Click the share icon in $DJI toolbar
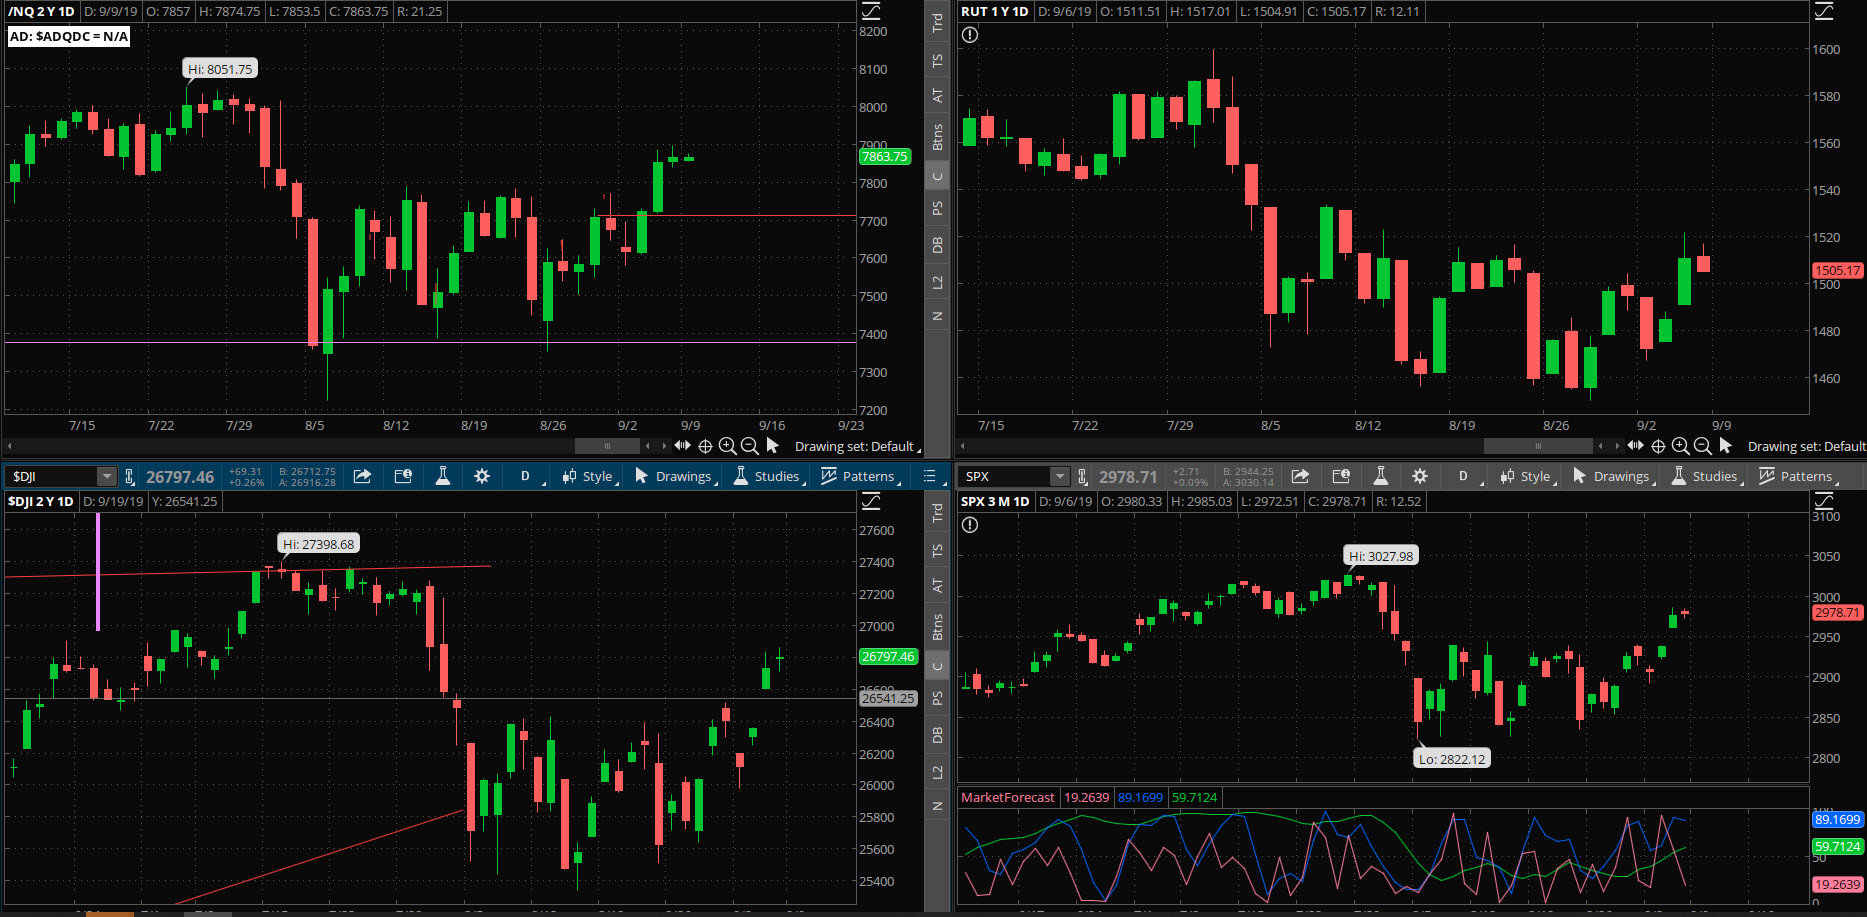 pyautogui.click(x=362, y=477)
